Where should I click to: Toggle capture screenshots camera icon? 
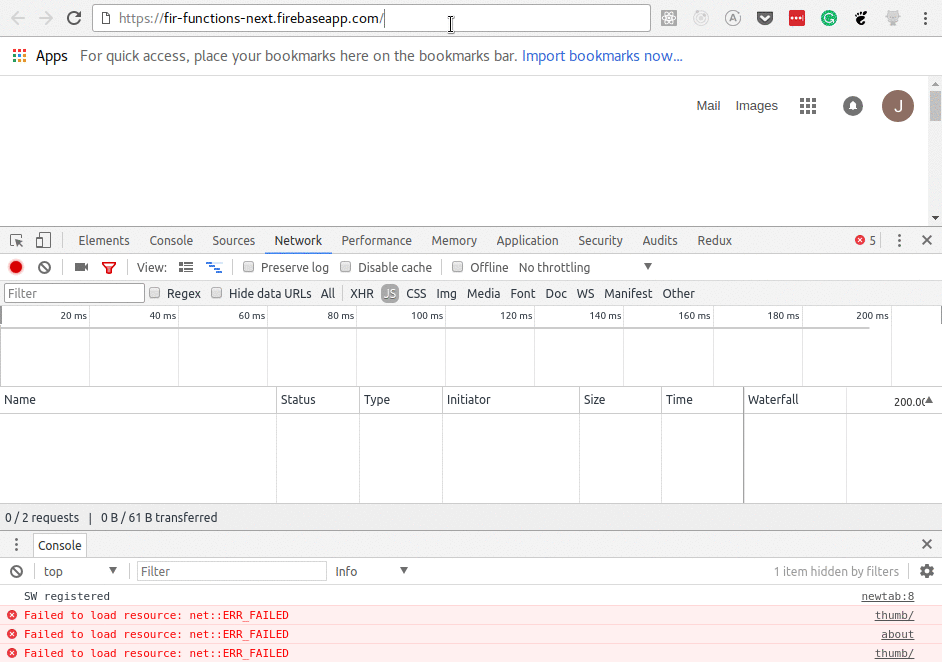pyautogui.click(x=81, y=267)
